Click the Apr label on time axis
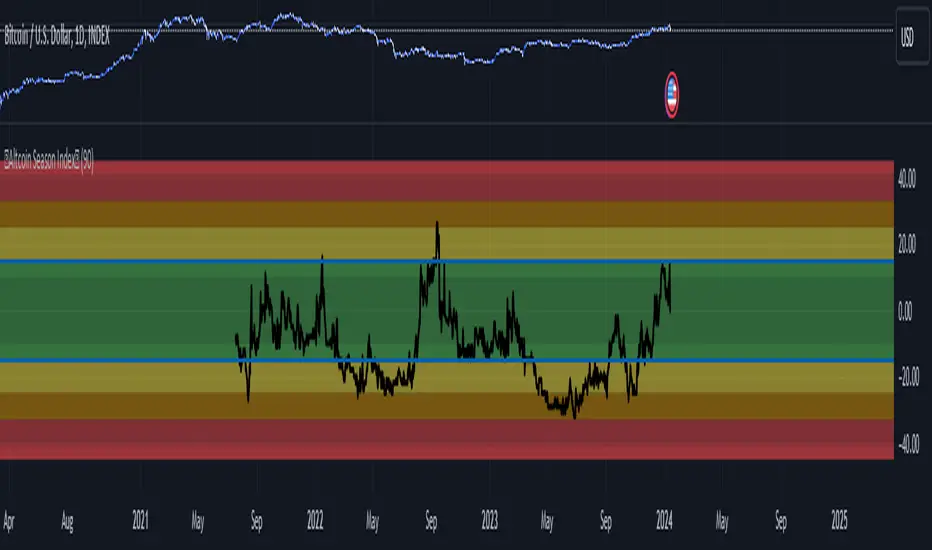The width and height of the screenshot is (932, 550). pyautogui.click(x=8, y=521)
